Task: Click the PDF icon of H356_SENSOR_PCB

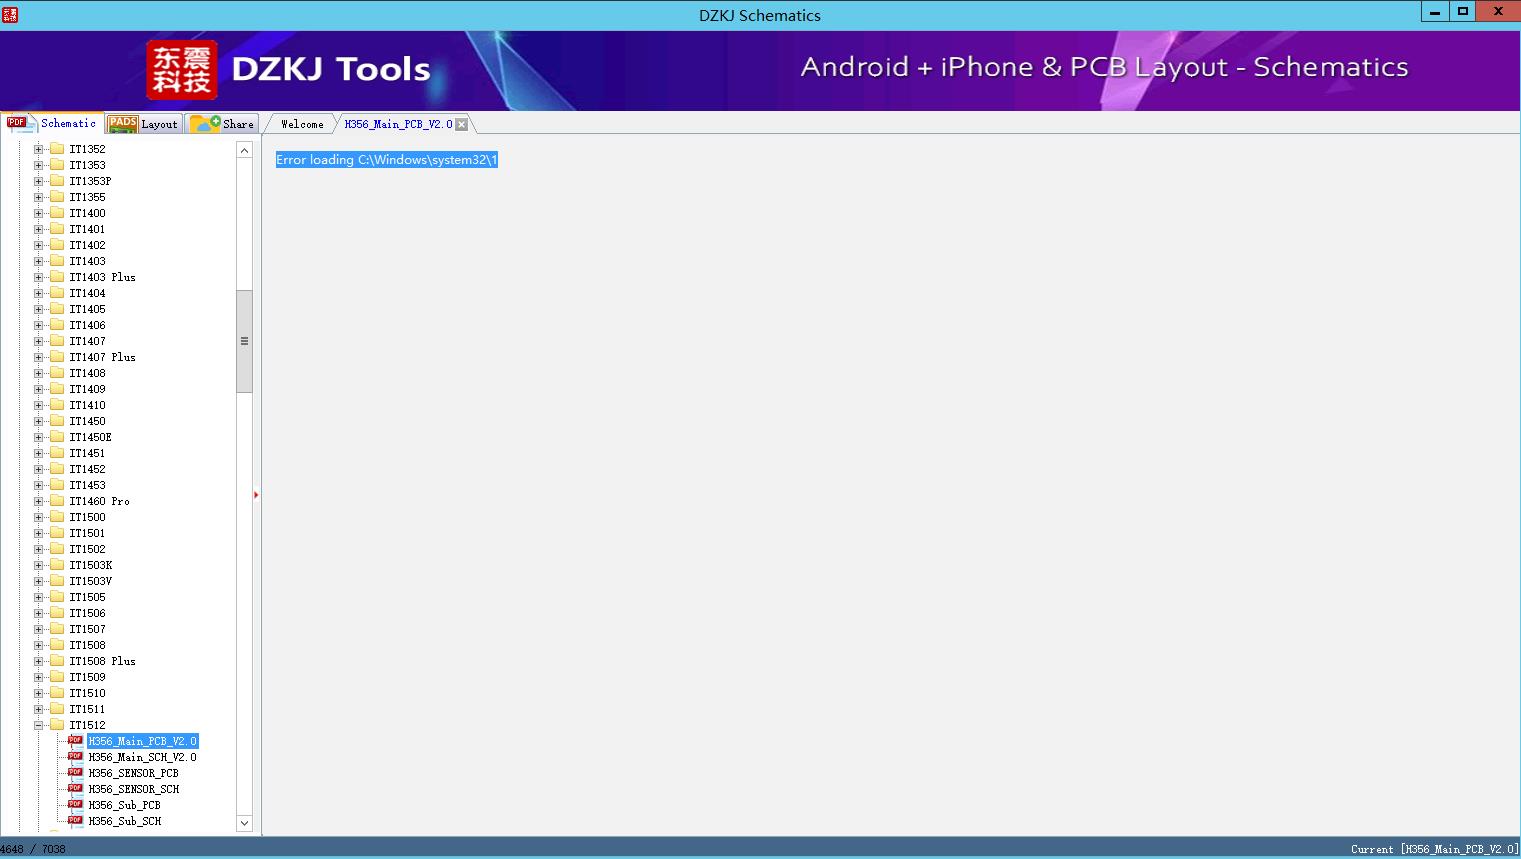Action: point(75,773)
